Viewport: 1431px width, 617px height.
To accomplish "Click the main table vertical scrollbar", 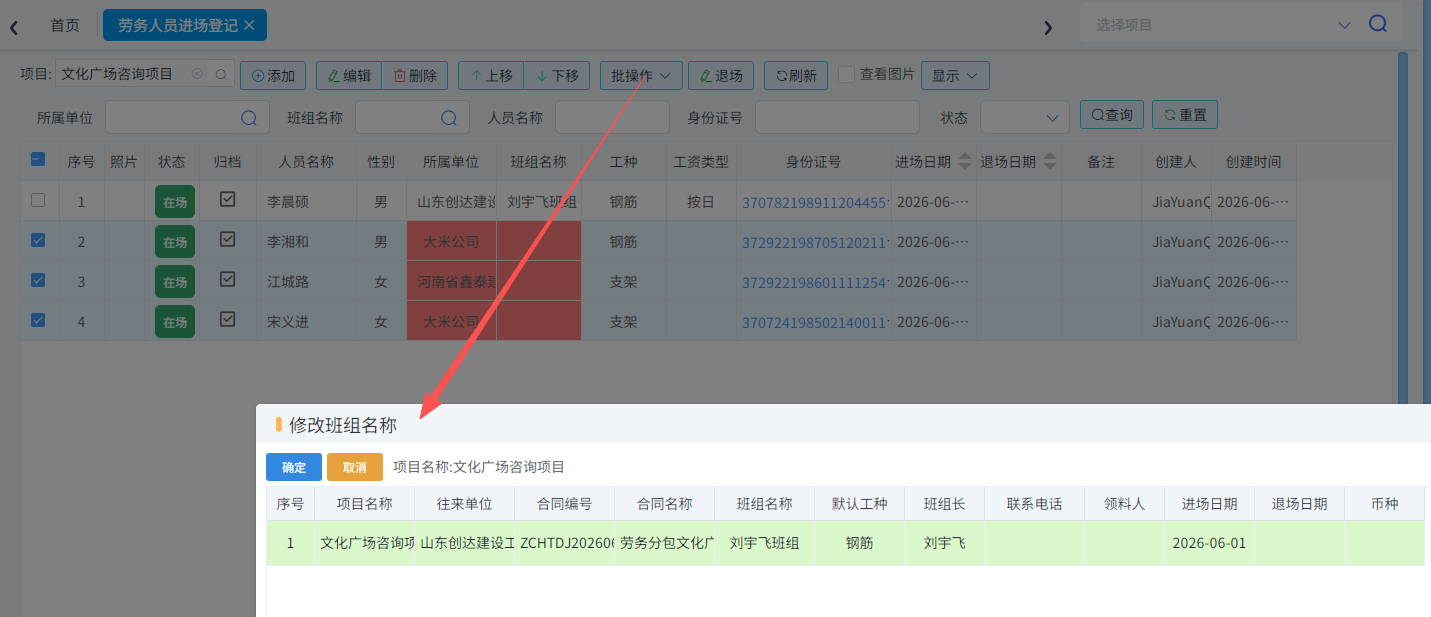I will coord(1403,228).
